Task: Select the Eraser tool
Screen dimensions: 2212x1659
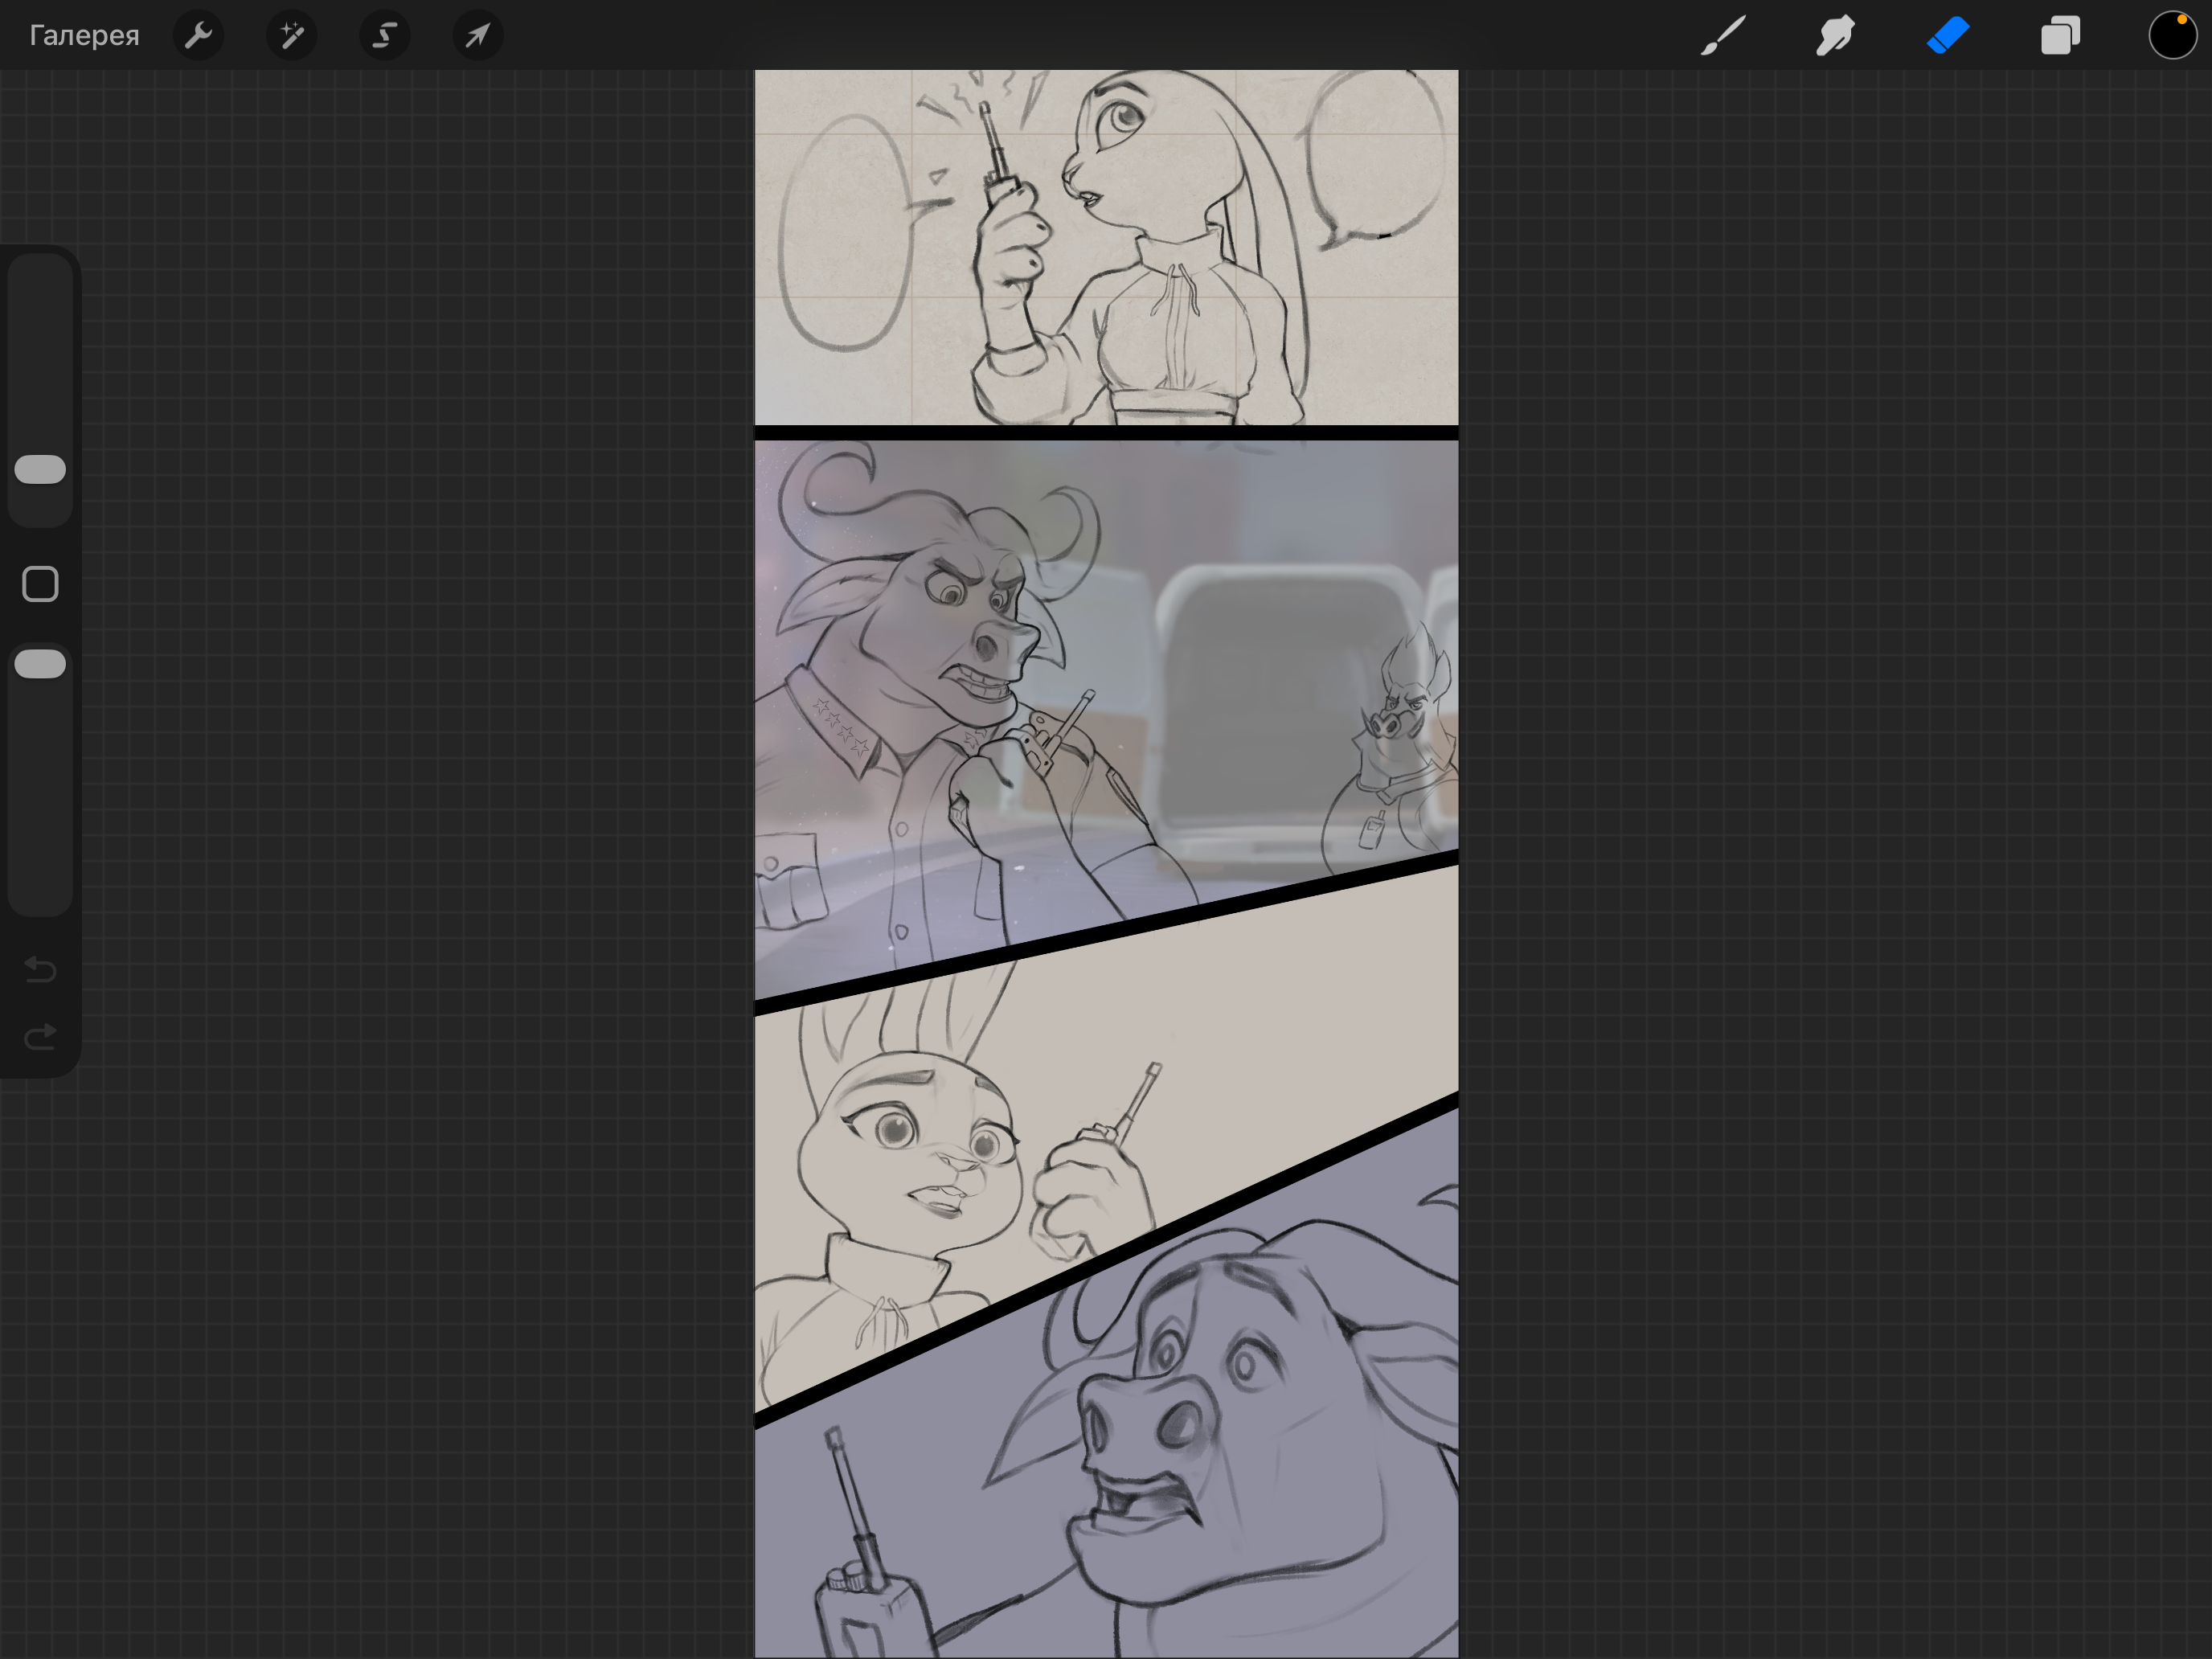Action: coord(1948,36)
